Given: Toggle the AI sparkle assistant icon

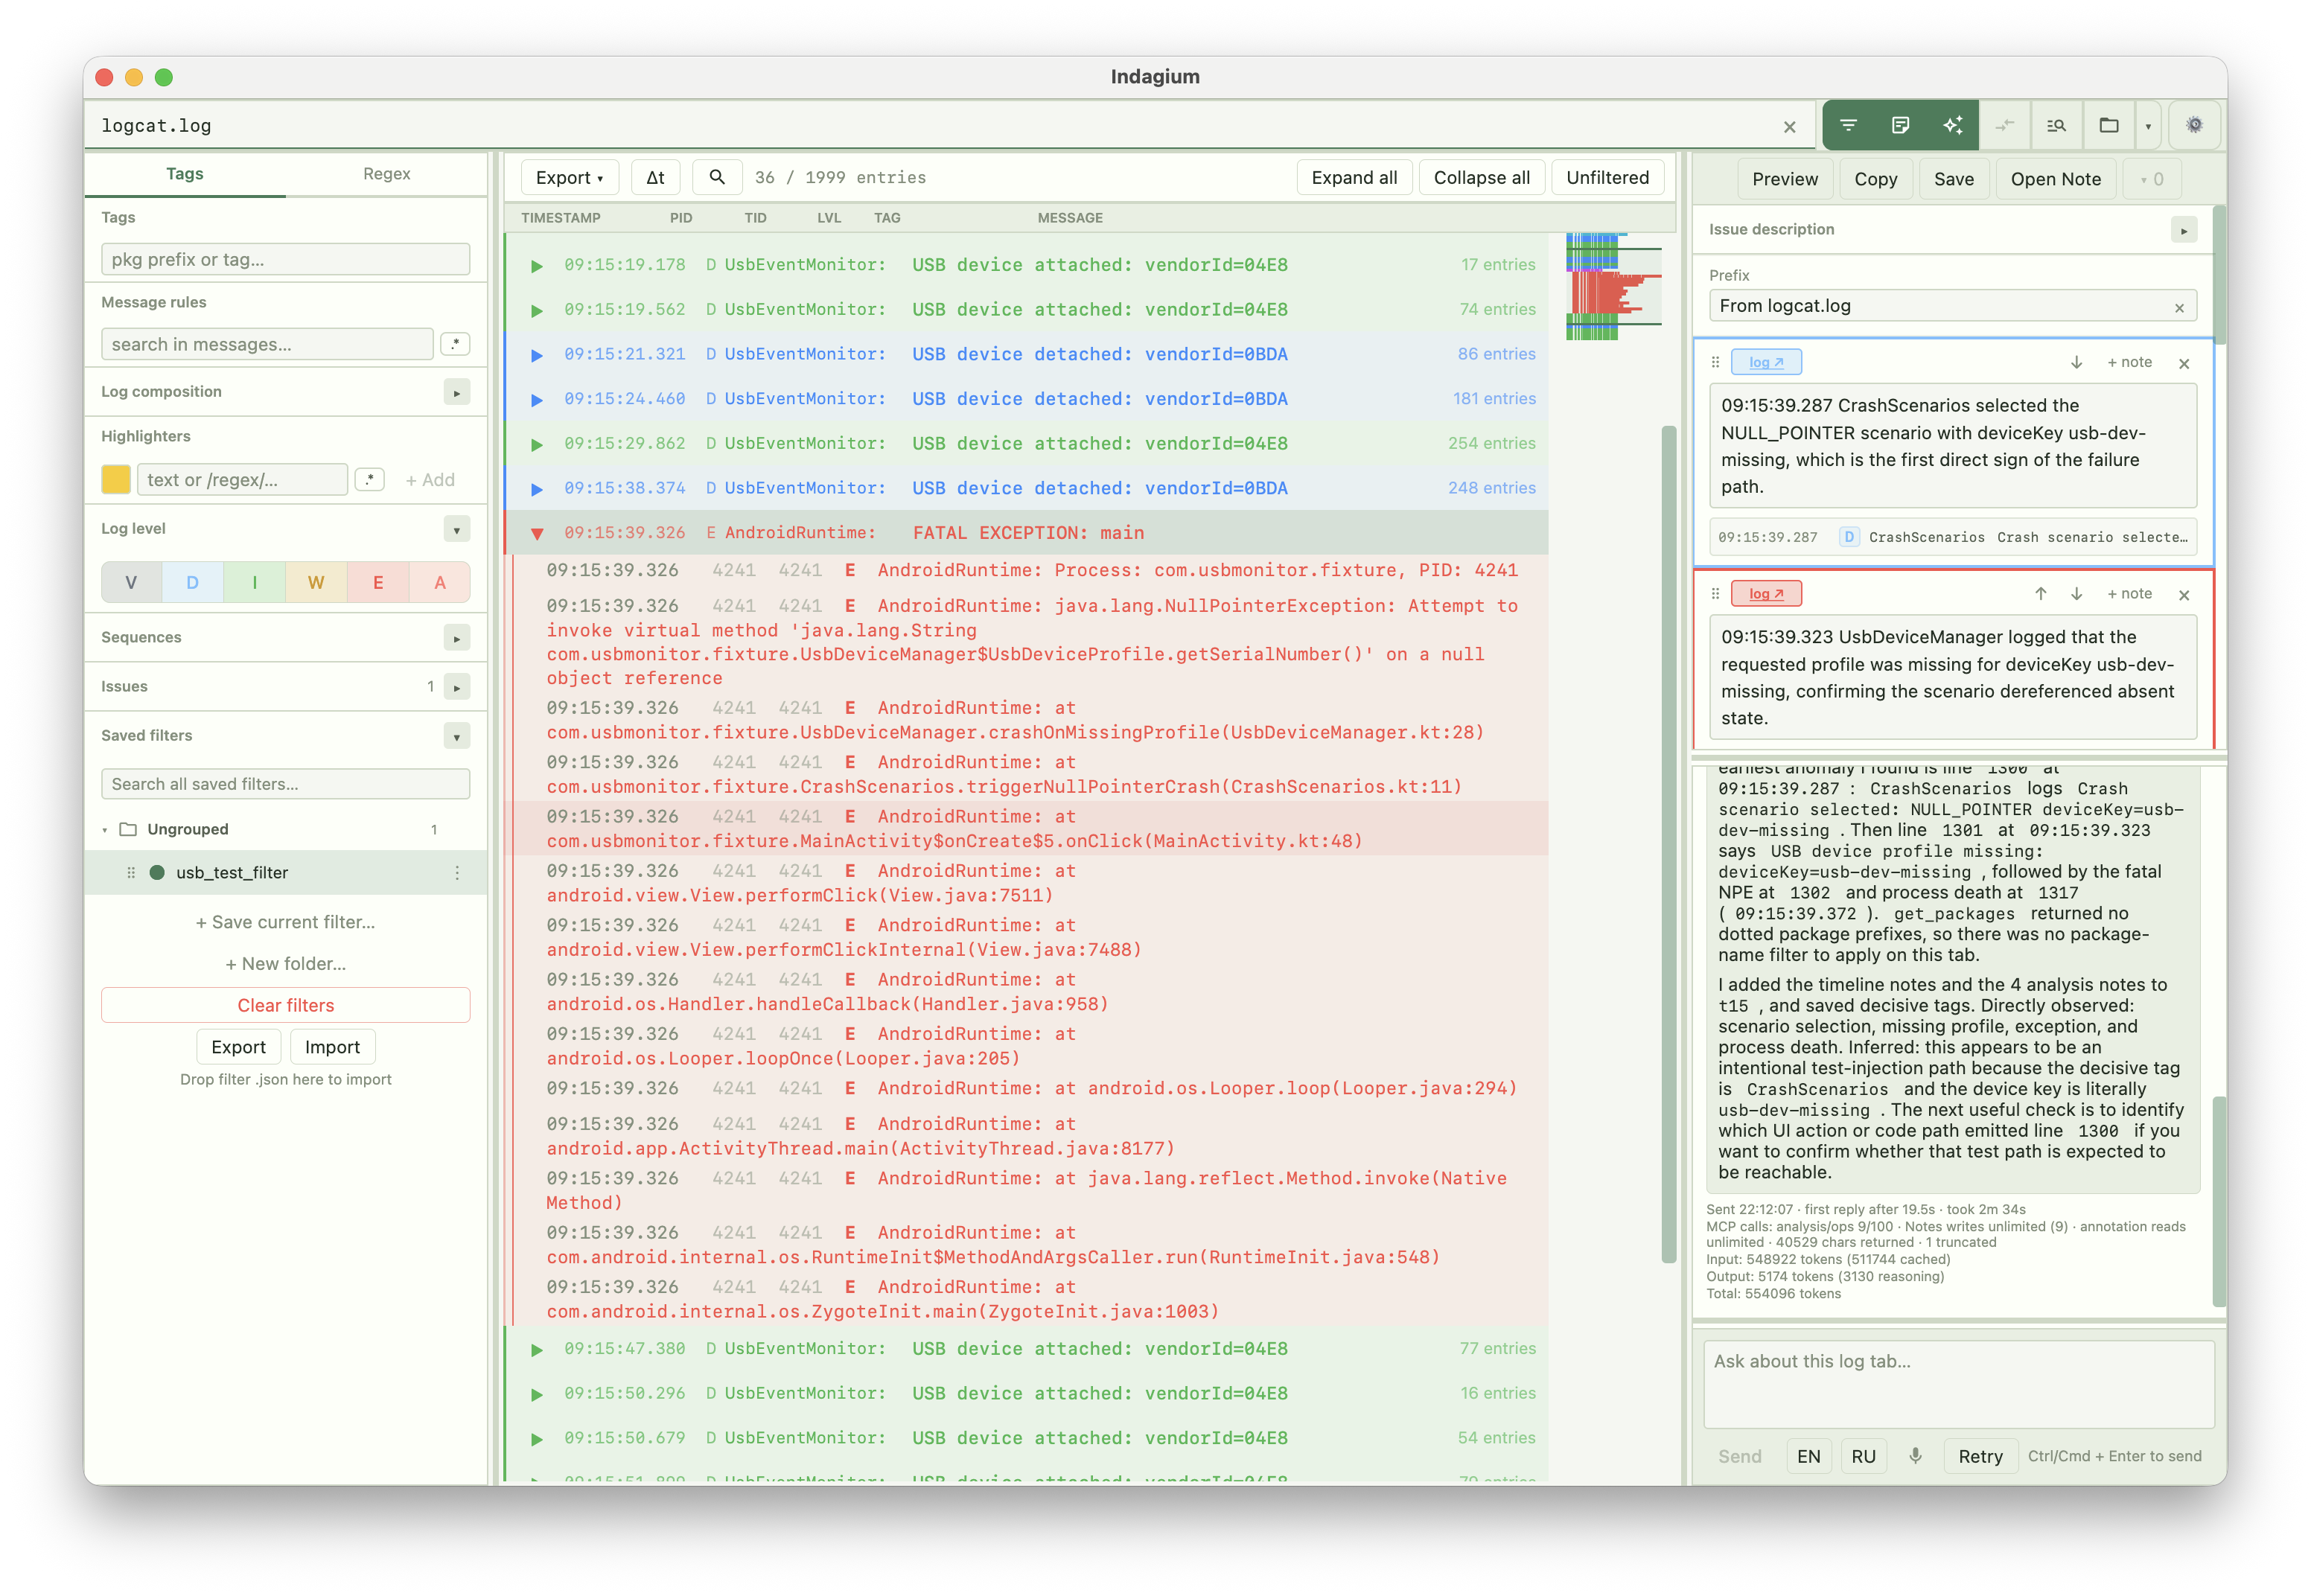Looking at the screenshot, I should point(1952,125).
